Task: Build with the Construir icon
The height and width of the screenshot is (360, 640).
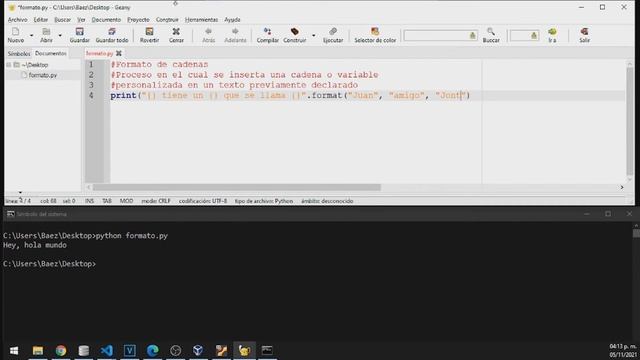Action: tap(295, 32)
